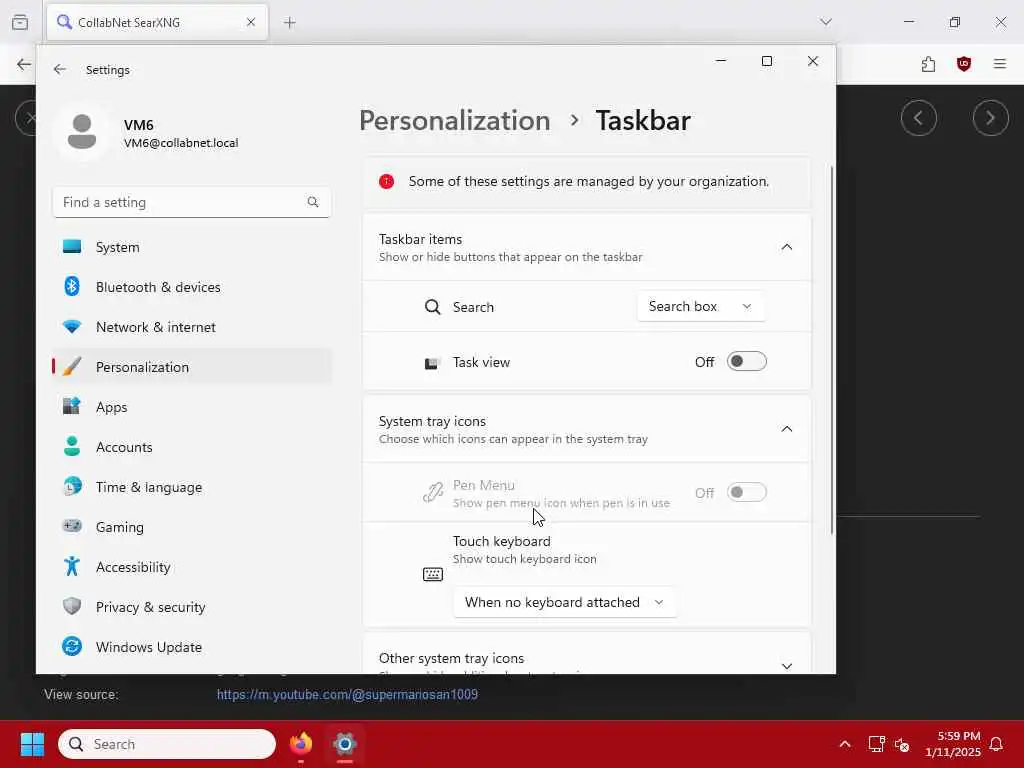Open the clock showing 5:59 PM
This screenshot has height=768, width=1024.
tap(953, 744)
